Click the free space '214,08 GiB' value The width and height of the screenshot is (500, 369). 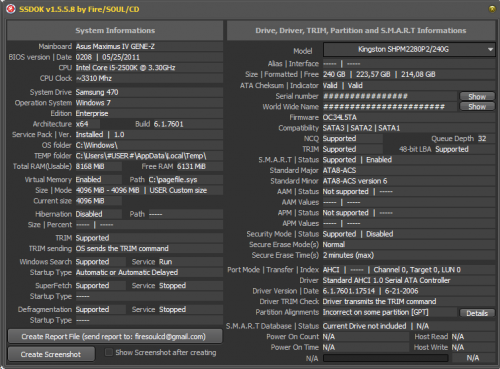pos(418,74)
